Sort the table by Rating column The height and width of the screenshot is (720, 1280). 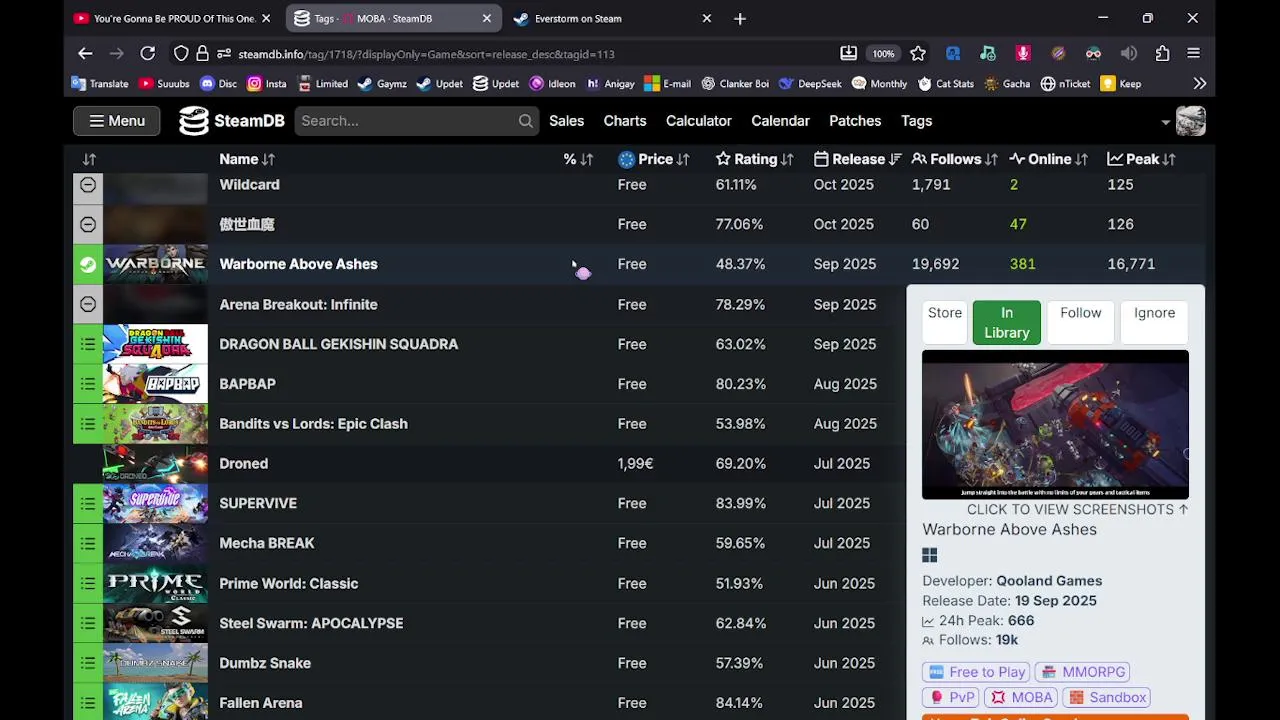pyautogui.click(x=755, y=159)
